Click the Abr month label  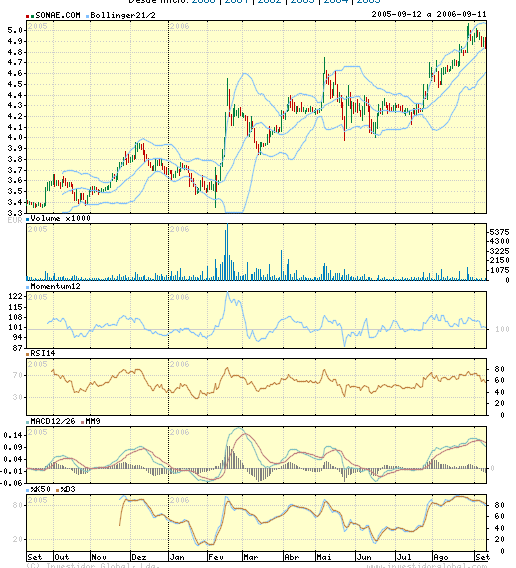coord(291,557)
